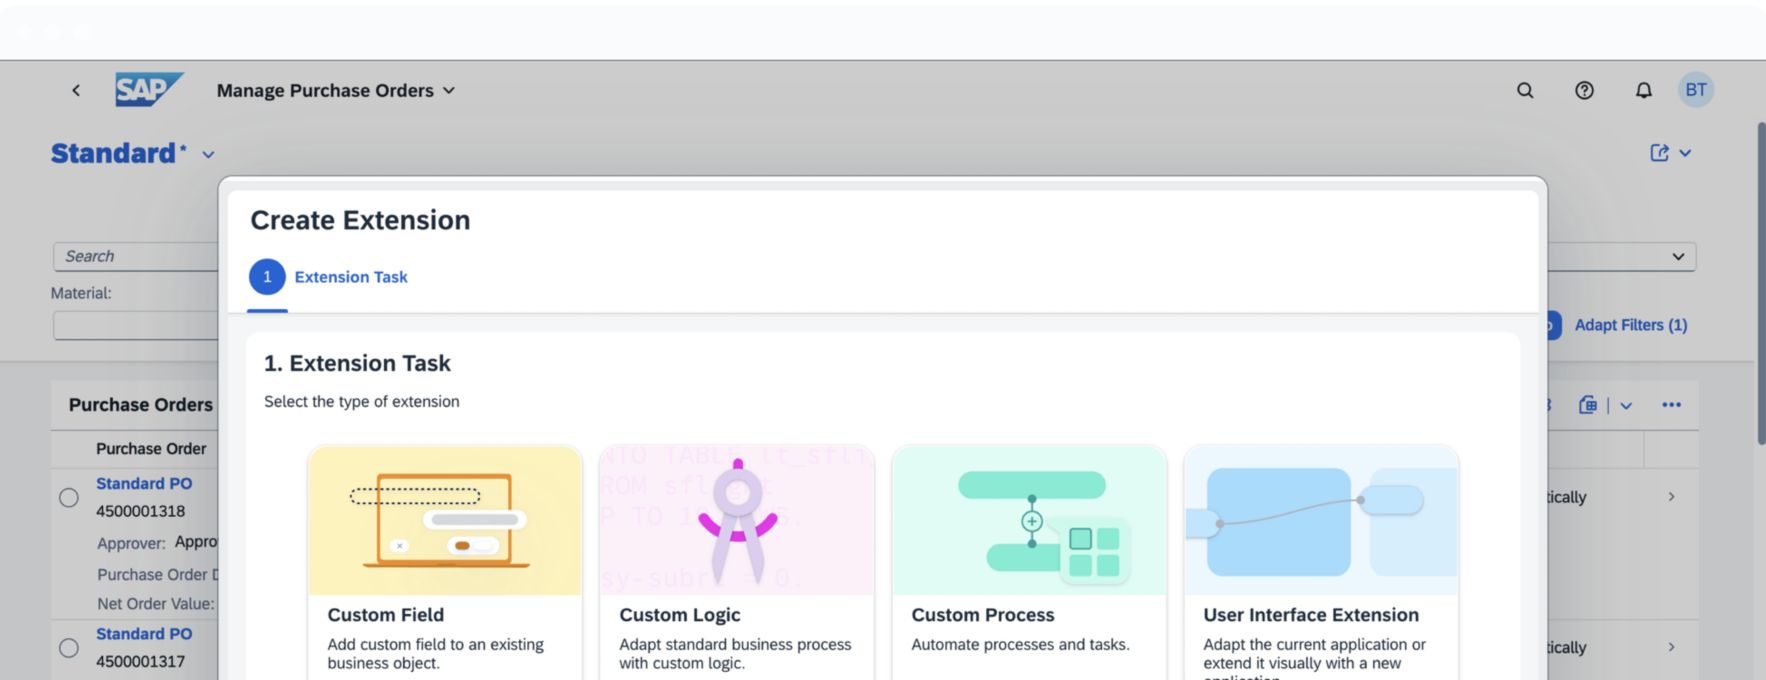
Task: Select radio button for PO 4500001317
Action: 69,648
